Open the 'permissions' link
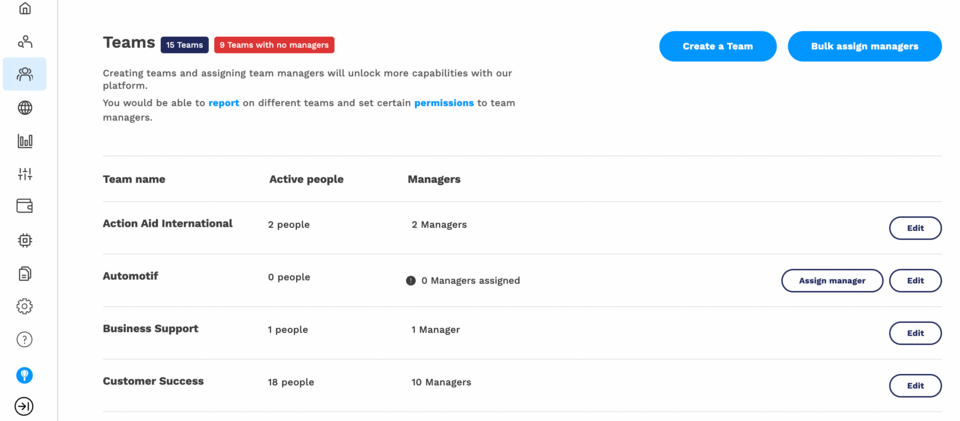 [444, 103]
